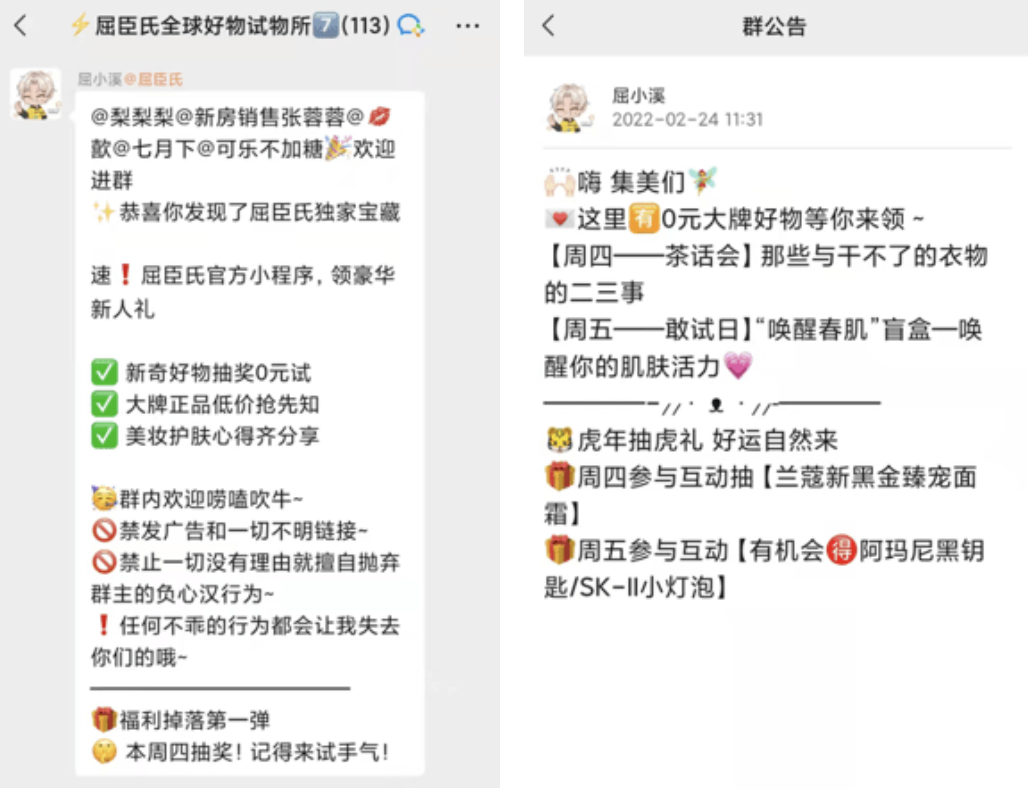This screenshot has height=792, width=1028.
Task: Tap the @梨梨梨 mention in the message
Action: (132, 117)
